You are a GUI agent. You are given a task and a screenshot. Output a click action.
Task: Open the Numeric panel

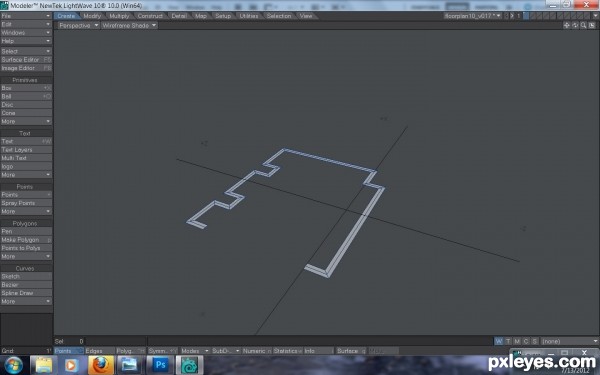[x=257, y=351]
